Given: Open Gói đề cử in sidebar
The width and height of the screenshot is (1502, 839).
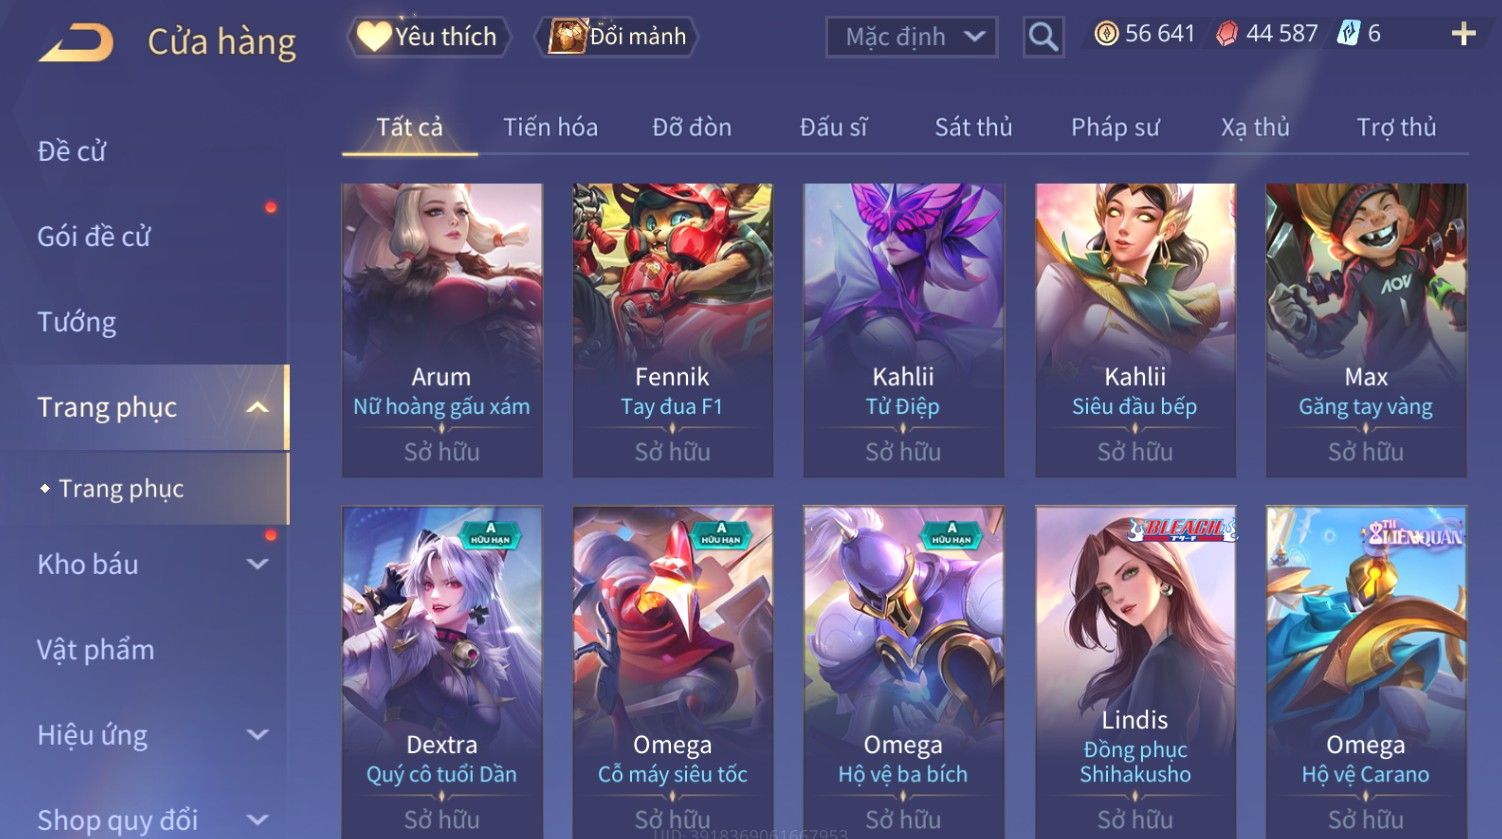Looking at the screenshot, I should click(x=94, y=237).
